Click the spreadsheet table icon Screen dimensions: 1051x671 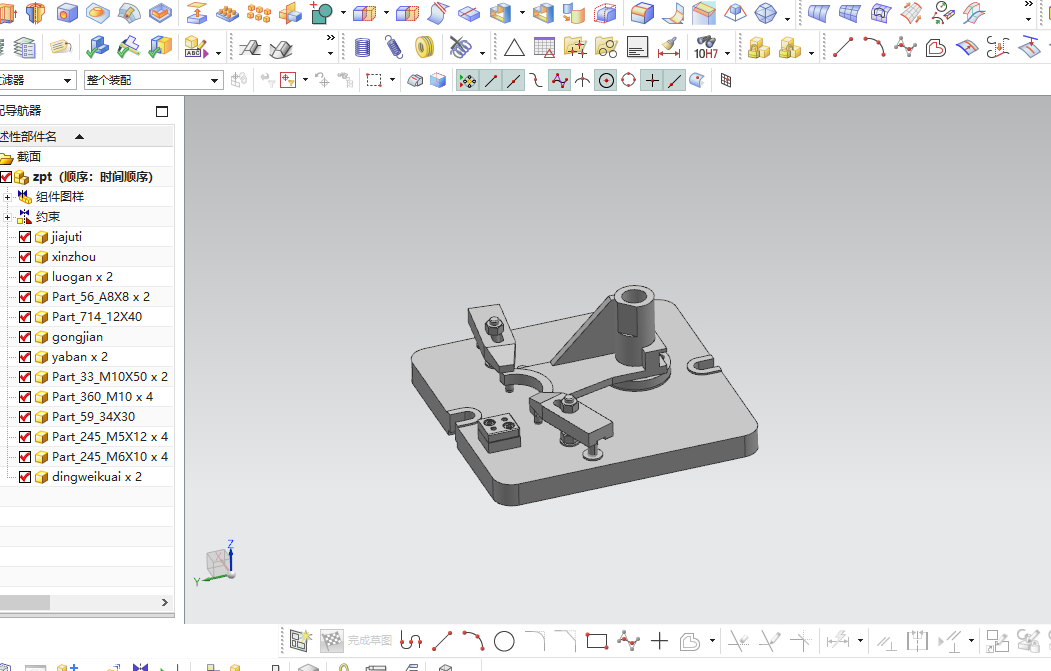pos(544,47)
